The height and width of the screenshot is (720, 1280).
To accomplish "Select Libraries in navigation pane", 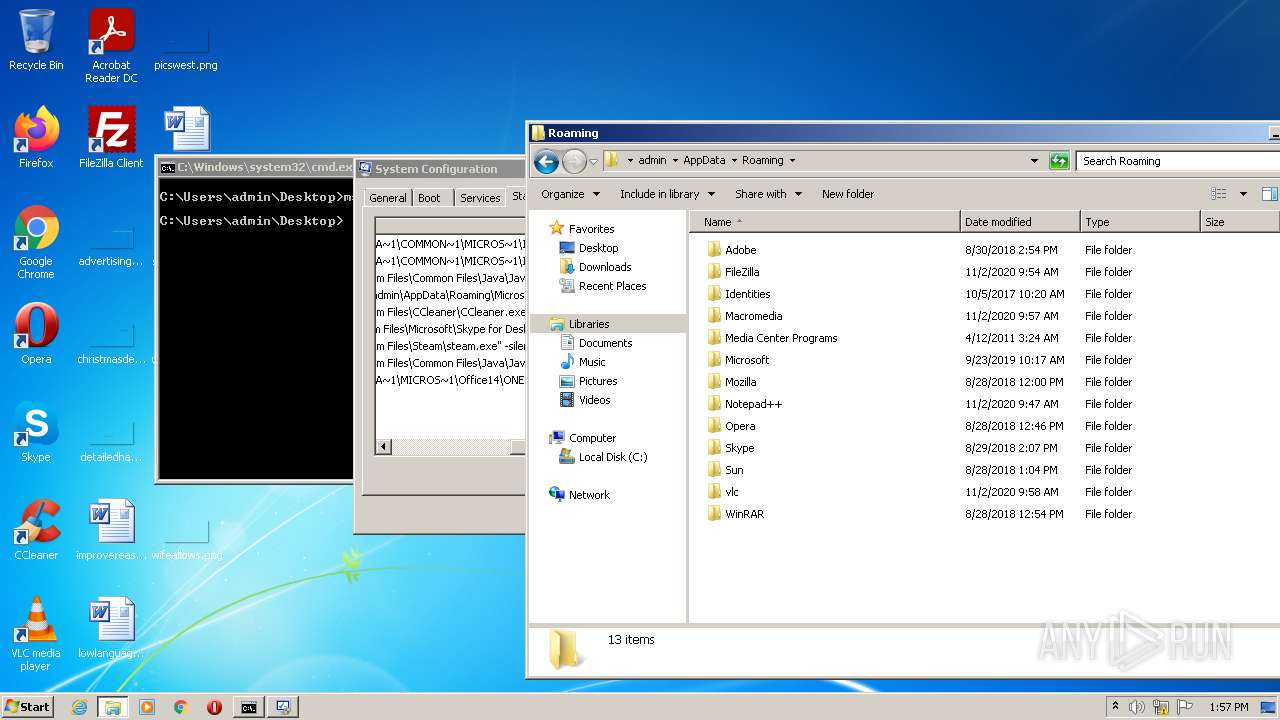I will 589,324.
